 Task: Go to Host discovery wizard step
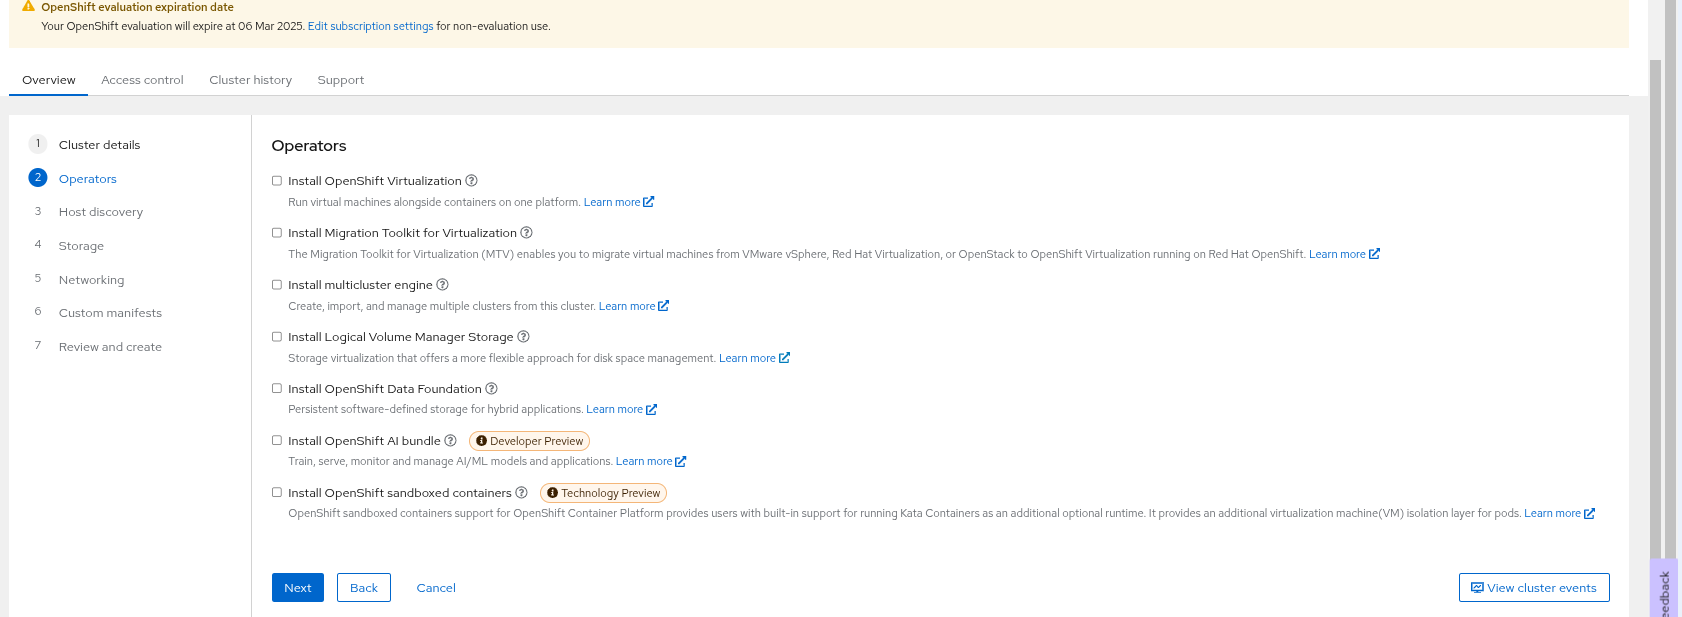click(x=100, y=212)
